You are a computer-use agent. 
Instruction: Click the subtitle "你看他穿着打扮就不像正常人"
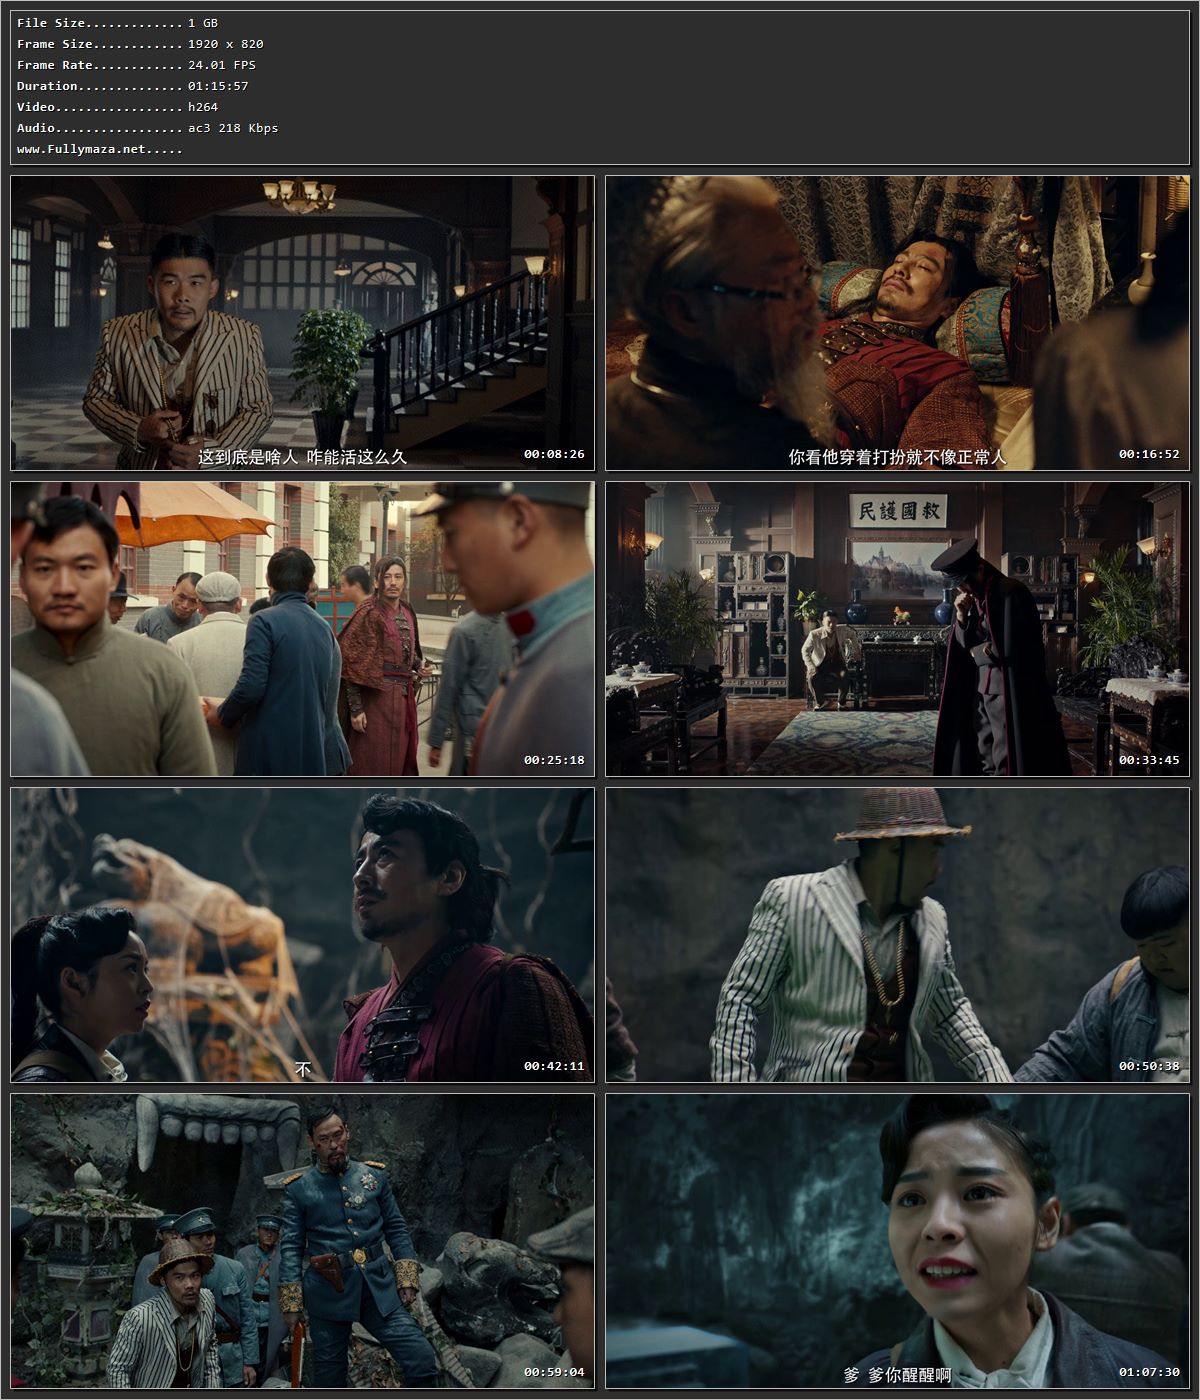[897, 457]
